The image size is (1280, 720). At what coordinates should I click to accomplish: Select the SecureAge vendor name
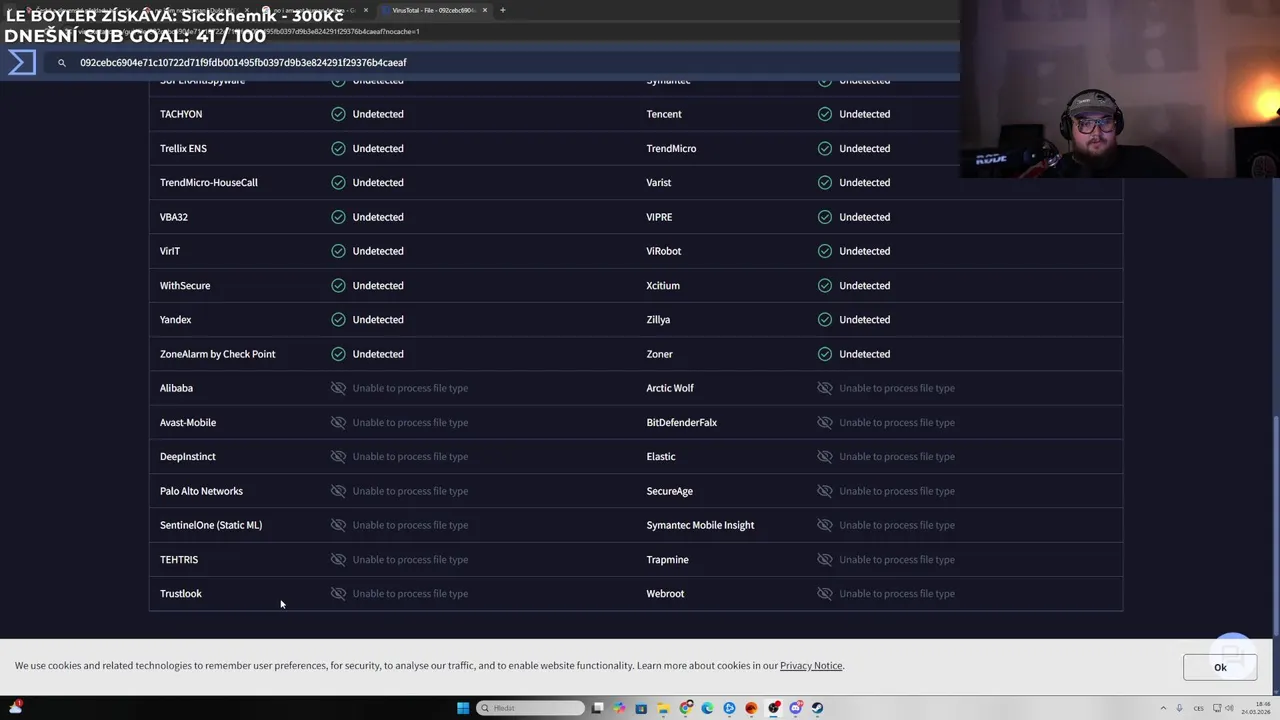point(669,491)
